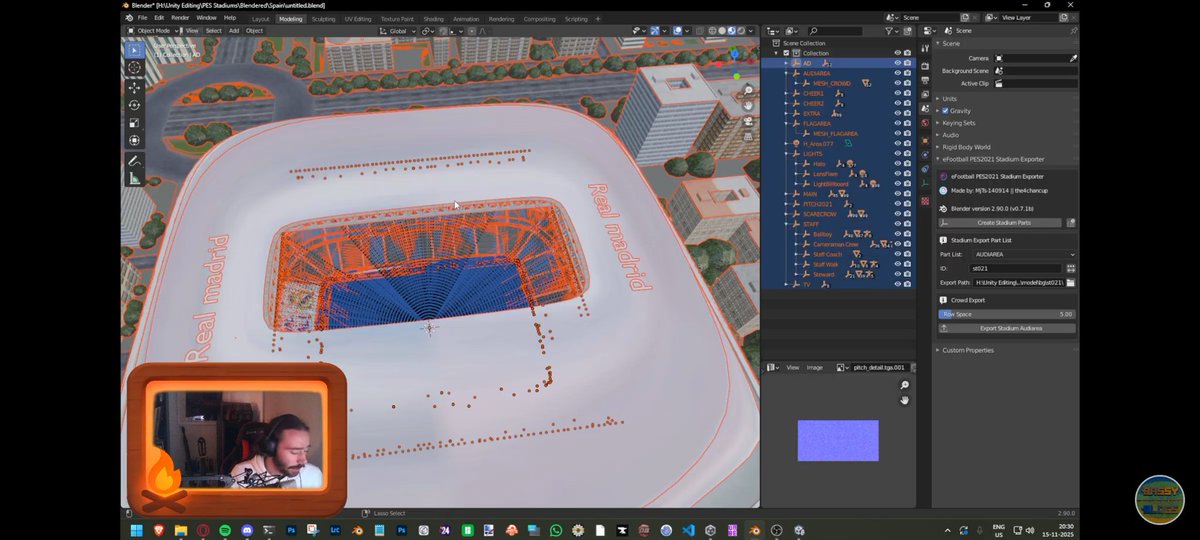Open the image editor View menu
Screen dimensions: 1200x540
tap(792, 367)
